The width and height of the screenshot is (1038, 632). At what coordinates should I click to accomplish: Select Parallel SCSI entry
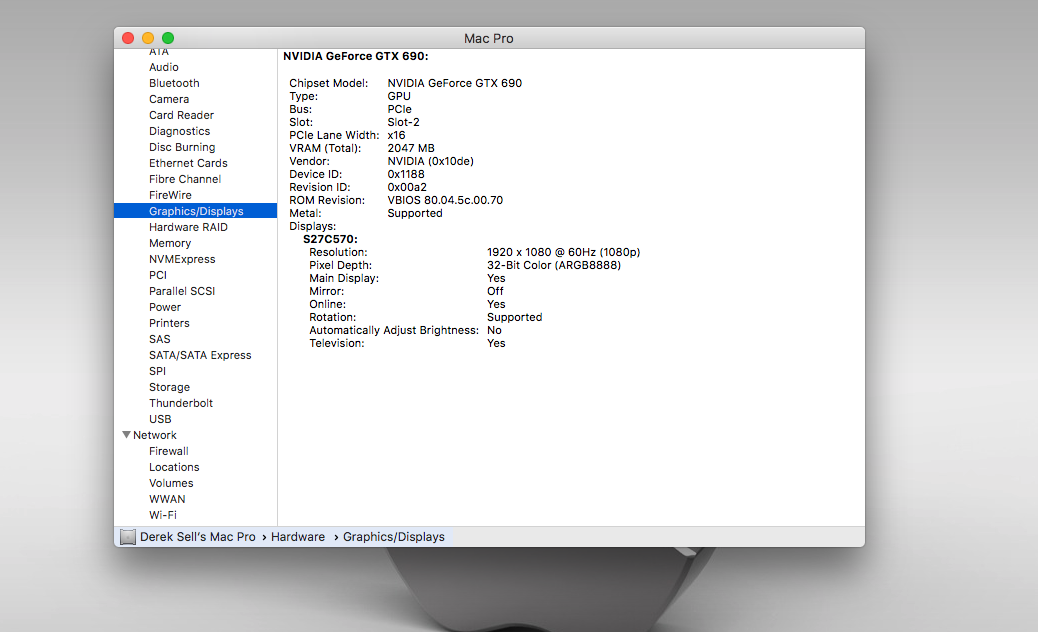click(x=182, y=291)
